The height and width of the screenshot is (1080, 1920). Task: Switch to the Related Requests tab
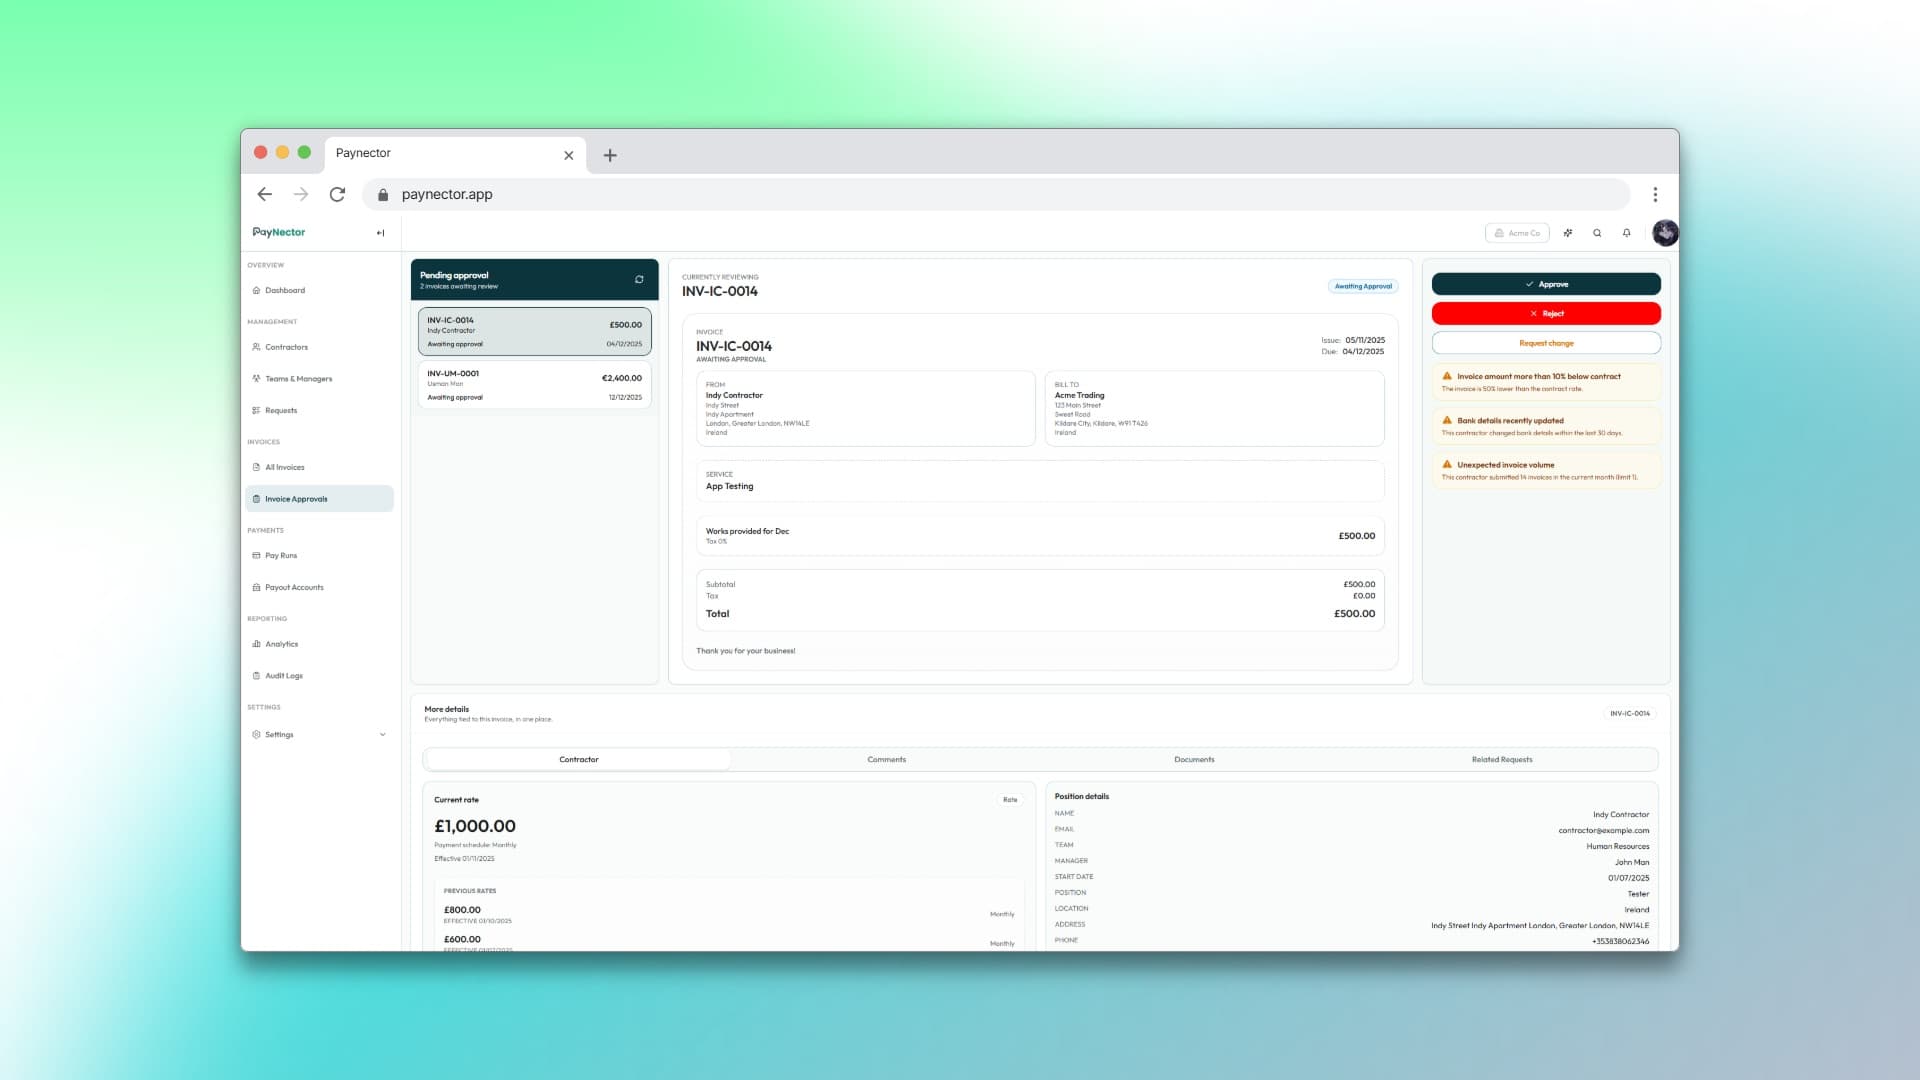[1500, 759]
